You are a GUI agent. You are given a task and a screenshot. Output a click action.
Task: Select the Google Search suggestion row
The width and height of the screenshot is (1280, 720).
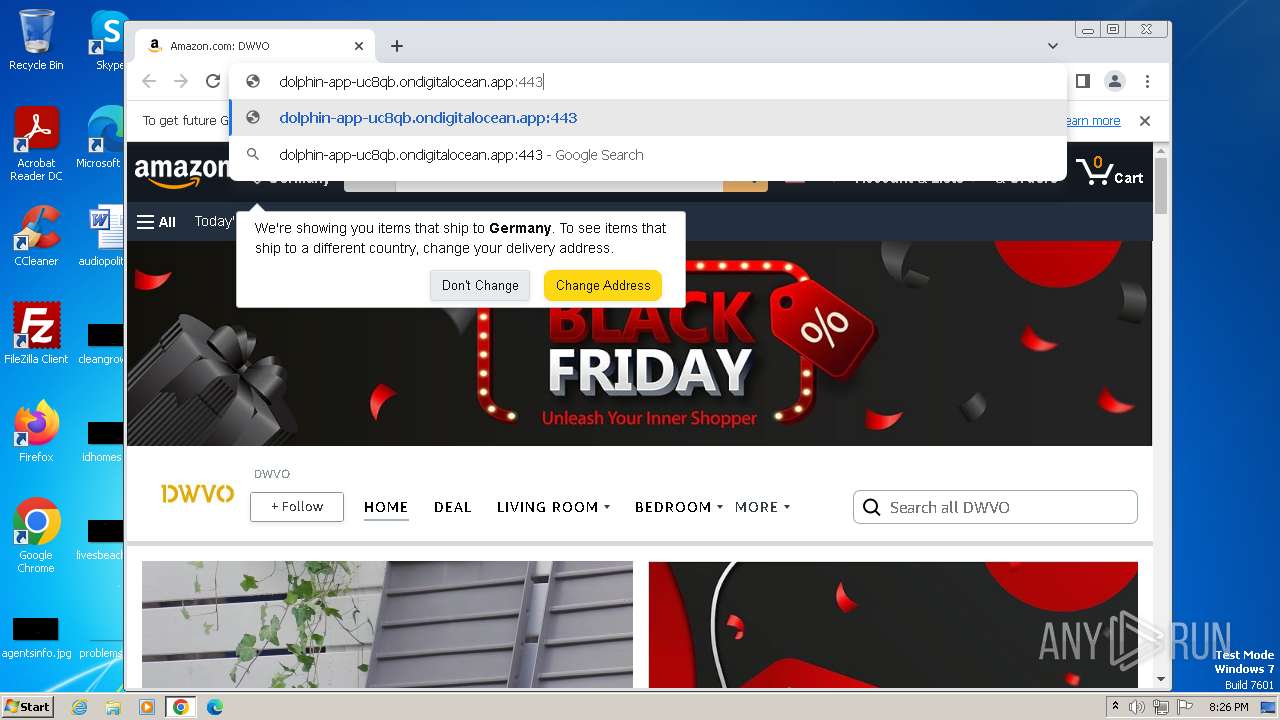coord(648,155)
